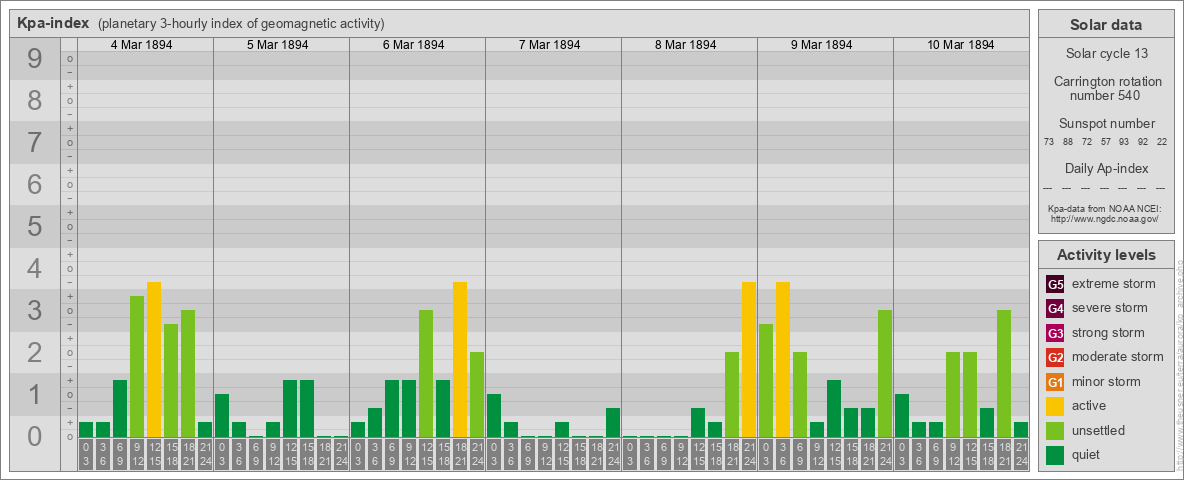Click the yellow active bar on 9 Mar 3-6
The height and width of the screenshot is (480, 1184).
[783, 359]
